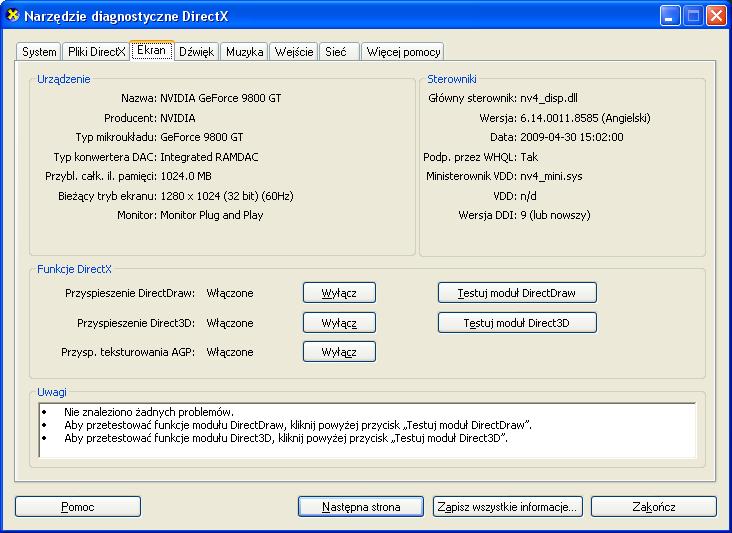732x533 pixels.
Task: Select the Sieć tab
Action: (336, 52)
